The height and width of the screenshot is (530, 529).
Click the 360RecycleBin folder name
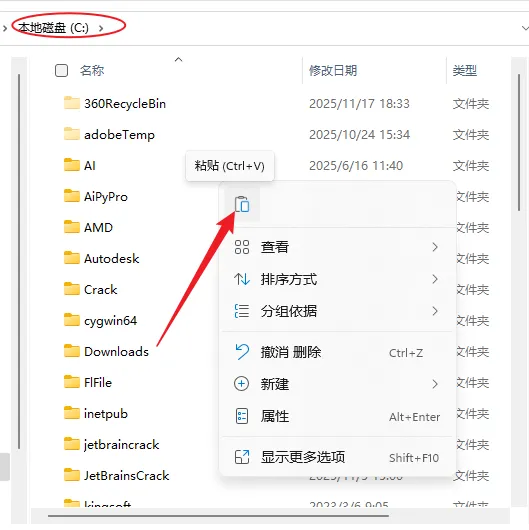[125, 104]
